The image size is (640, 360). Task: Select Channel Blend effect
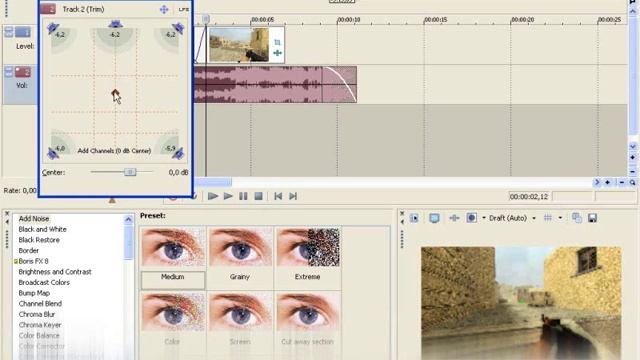(40, 304)
